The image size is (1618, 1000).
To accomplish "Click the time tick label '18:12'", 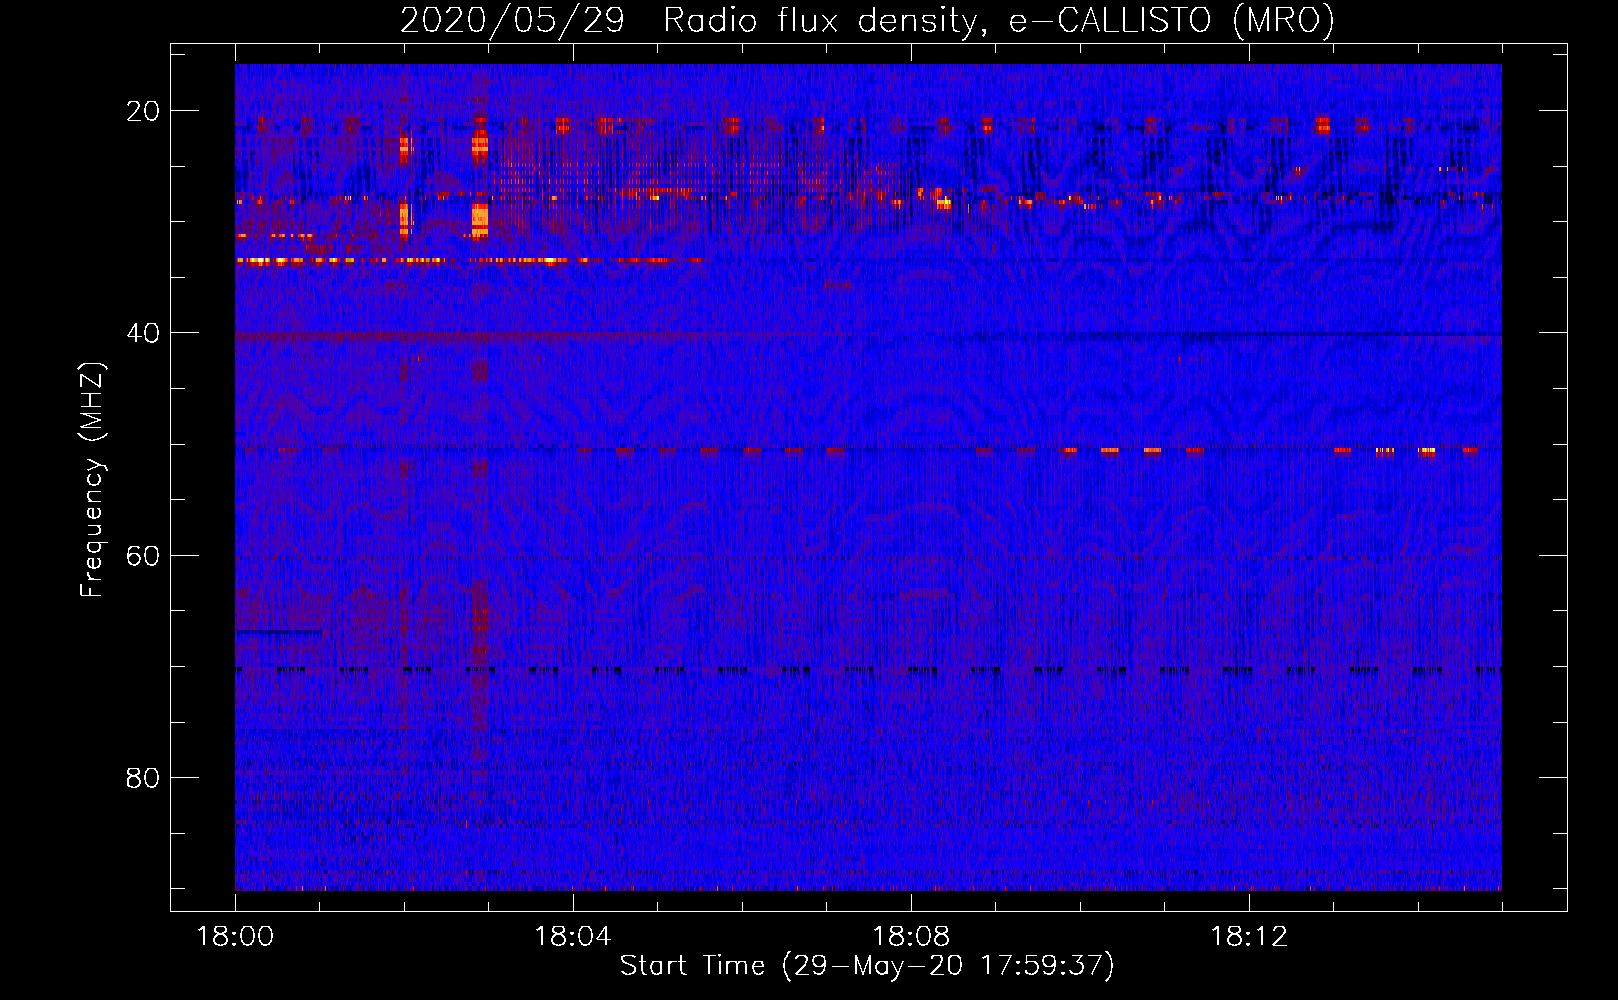I will pos(1249,937).
